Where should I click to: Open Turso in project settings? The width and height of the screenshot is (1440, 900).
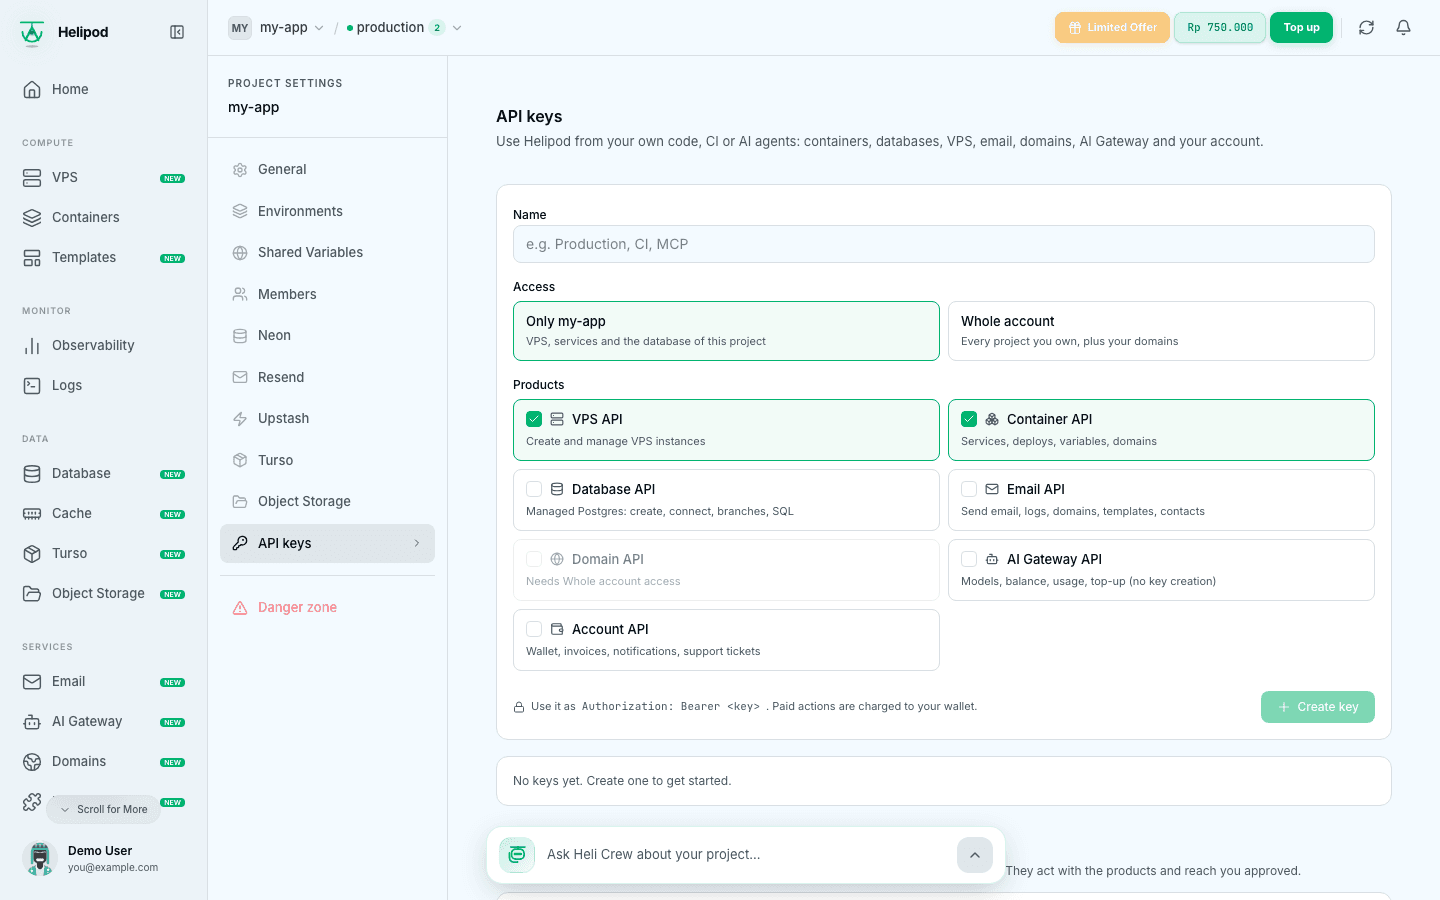click(327, 460)
